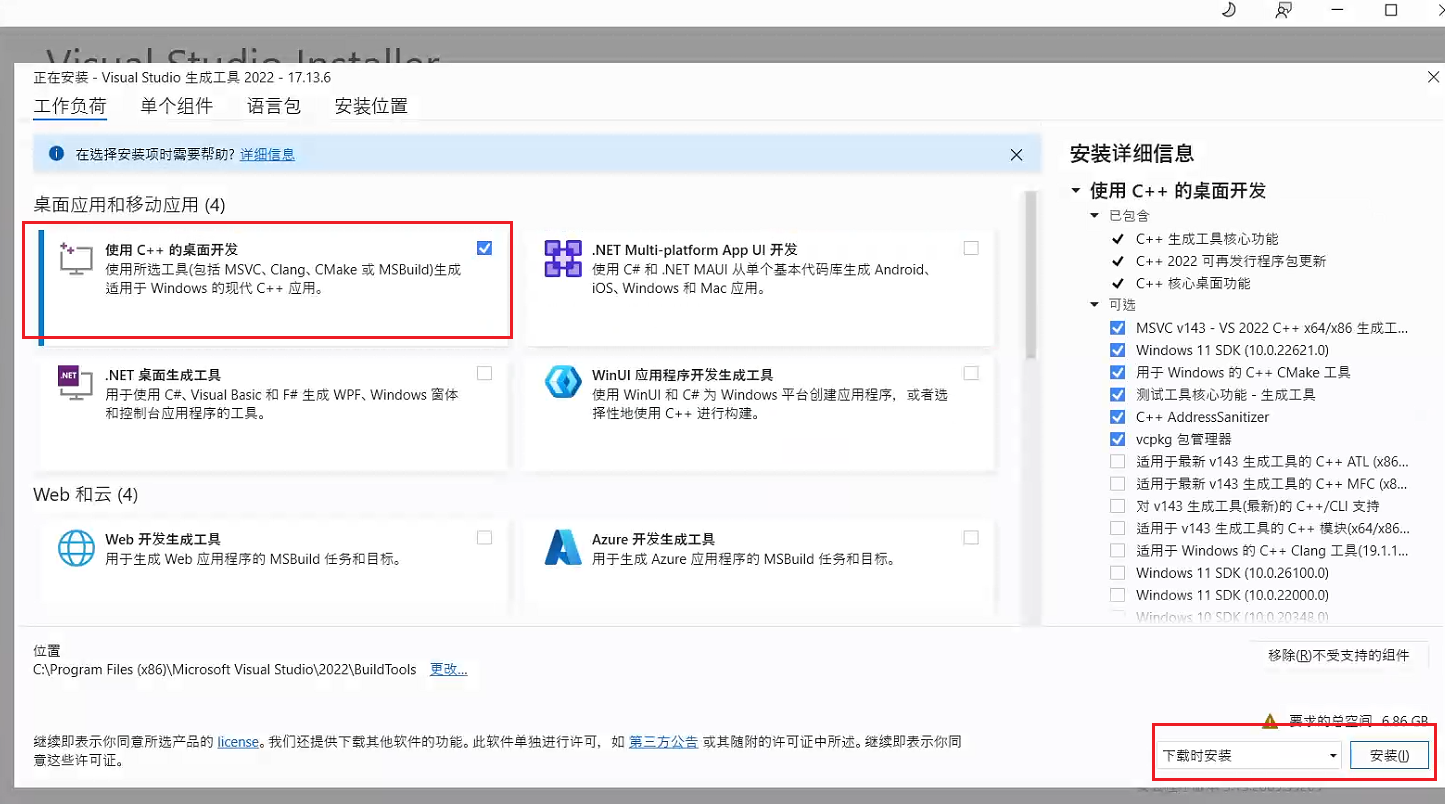
Task: Uncheck vcpkg 包管理器 in install details
Action: point(1117,439)
